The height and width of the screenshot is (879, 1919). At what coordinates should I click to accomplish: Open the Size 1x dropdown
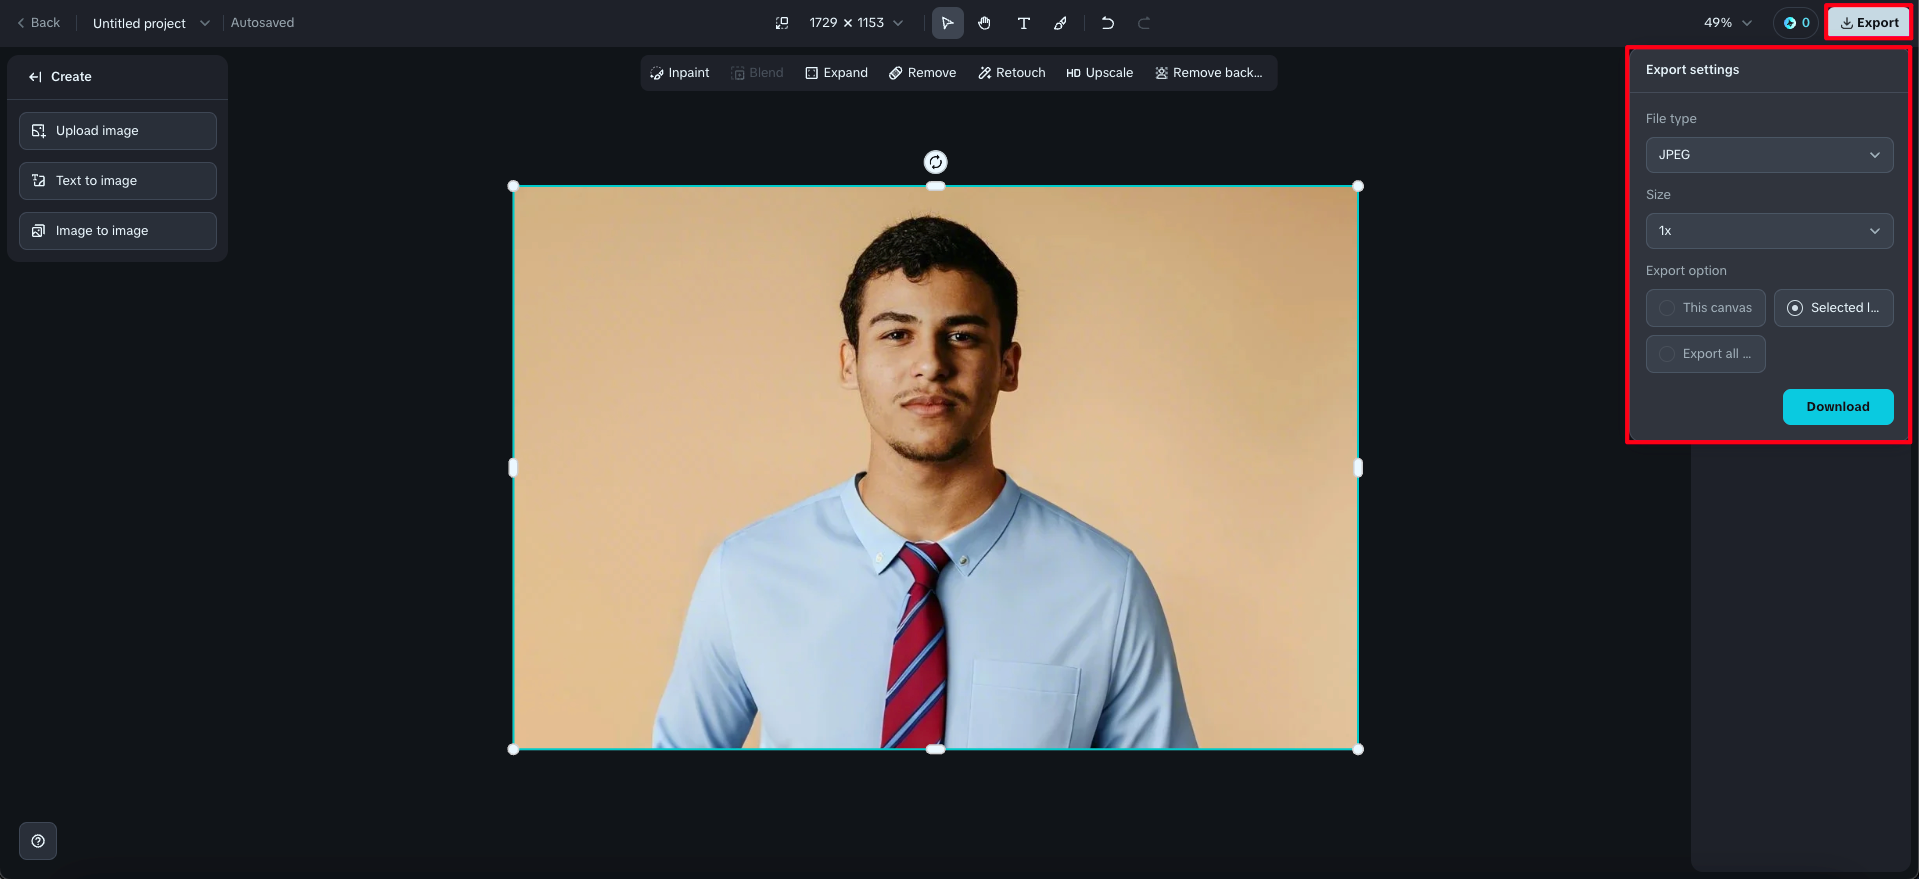point(1770,231)
